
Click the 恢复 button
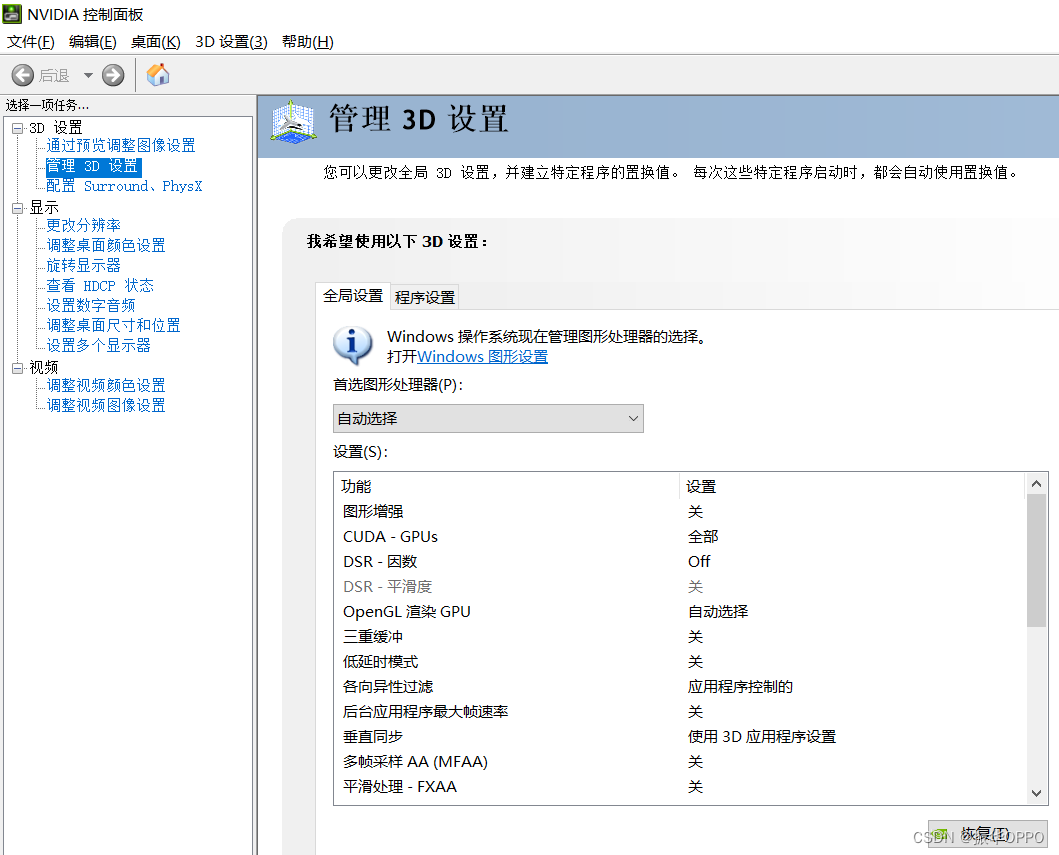click(987, 833)
